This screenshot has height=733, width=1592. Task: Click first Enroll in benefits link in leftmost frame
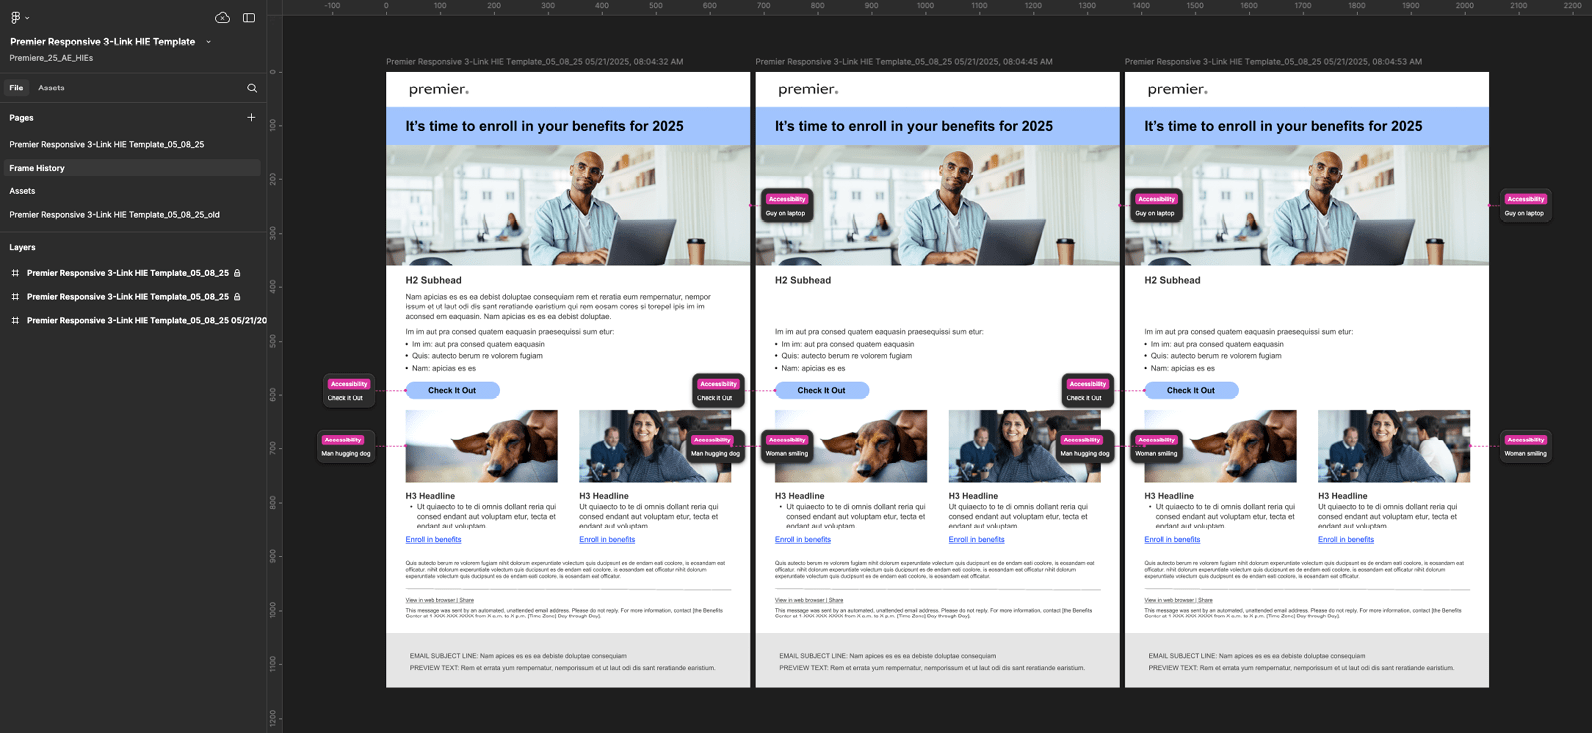[433, 540]
